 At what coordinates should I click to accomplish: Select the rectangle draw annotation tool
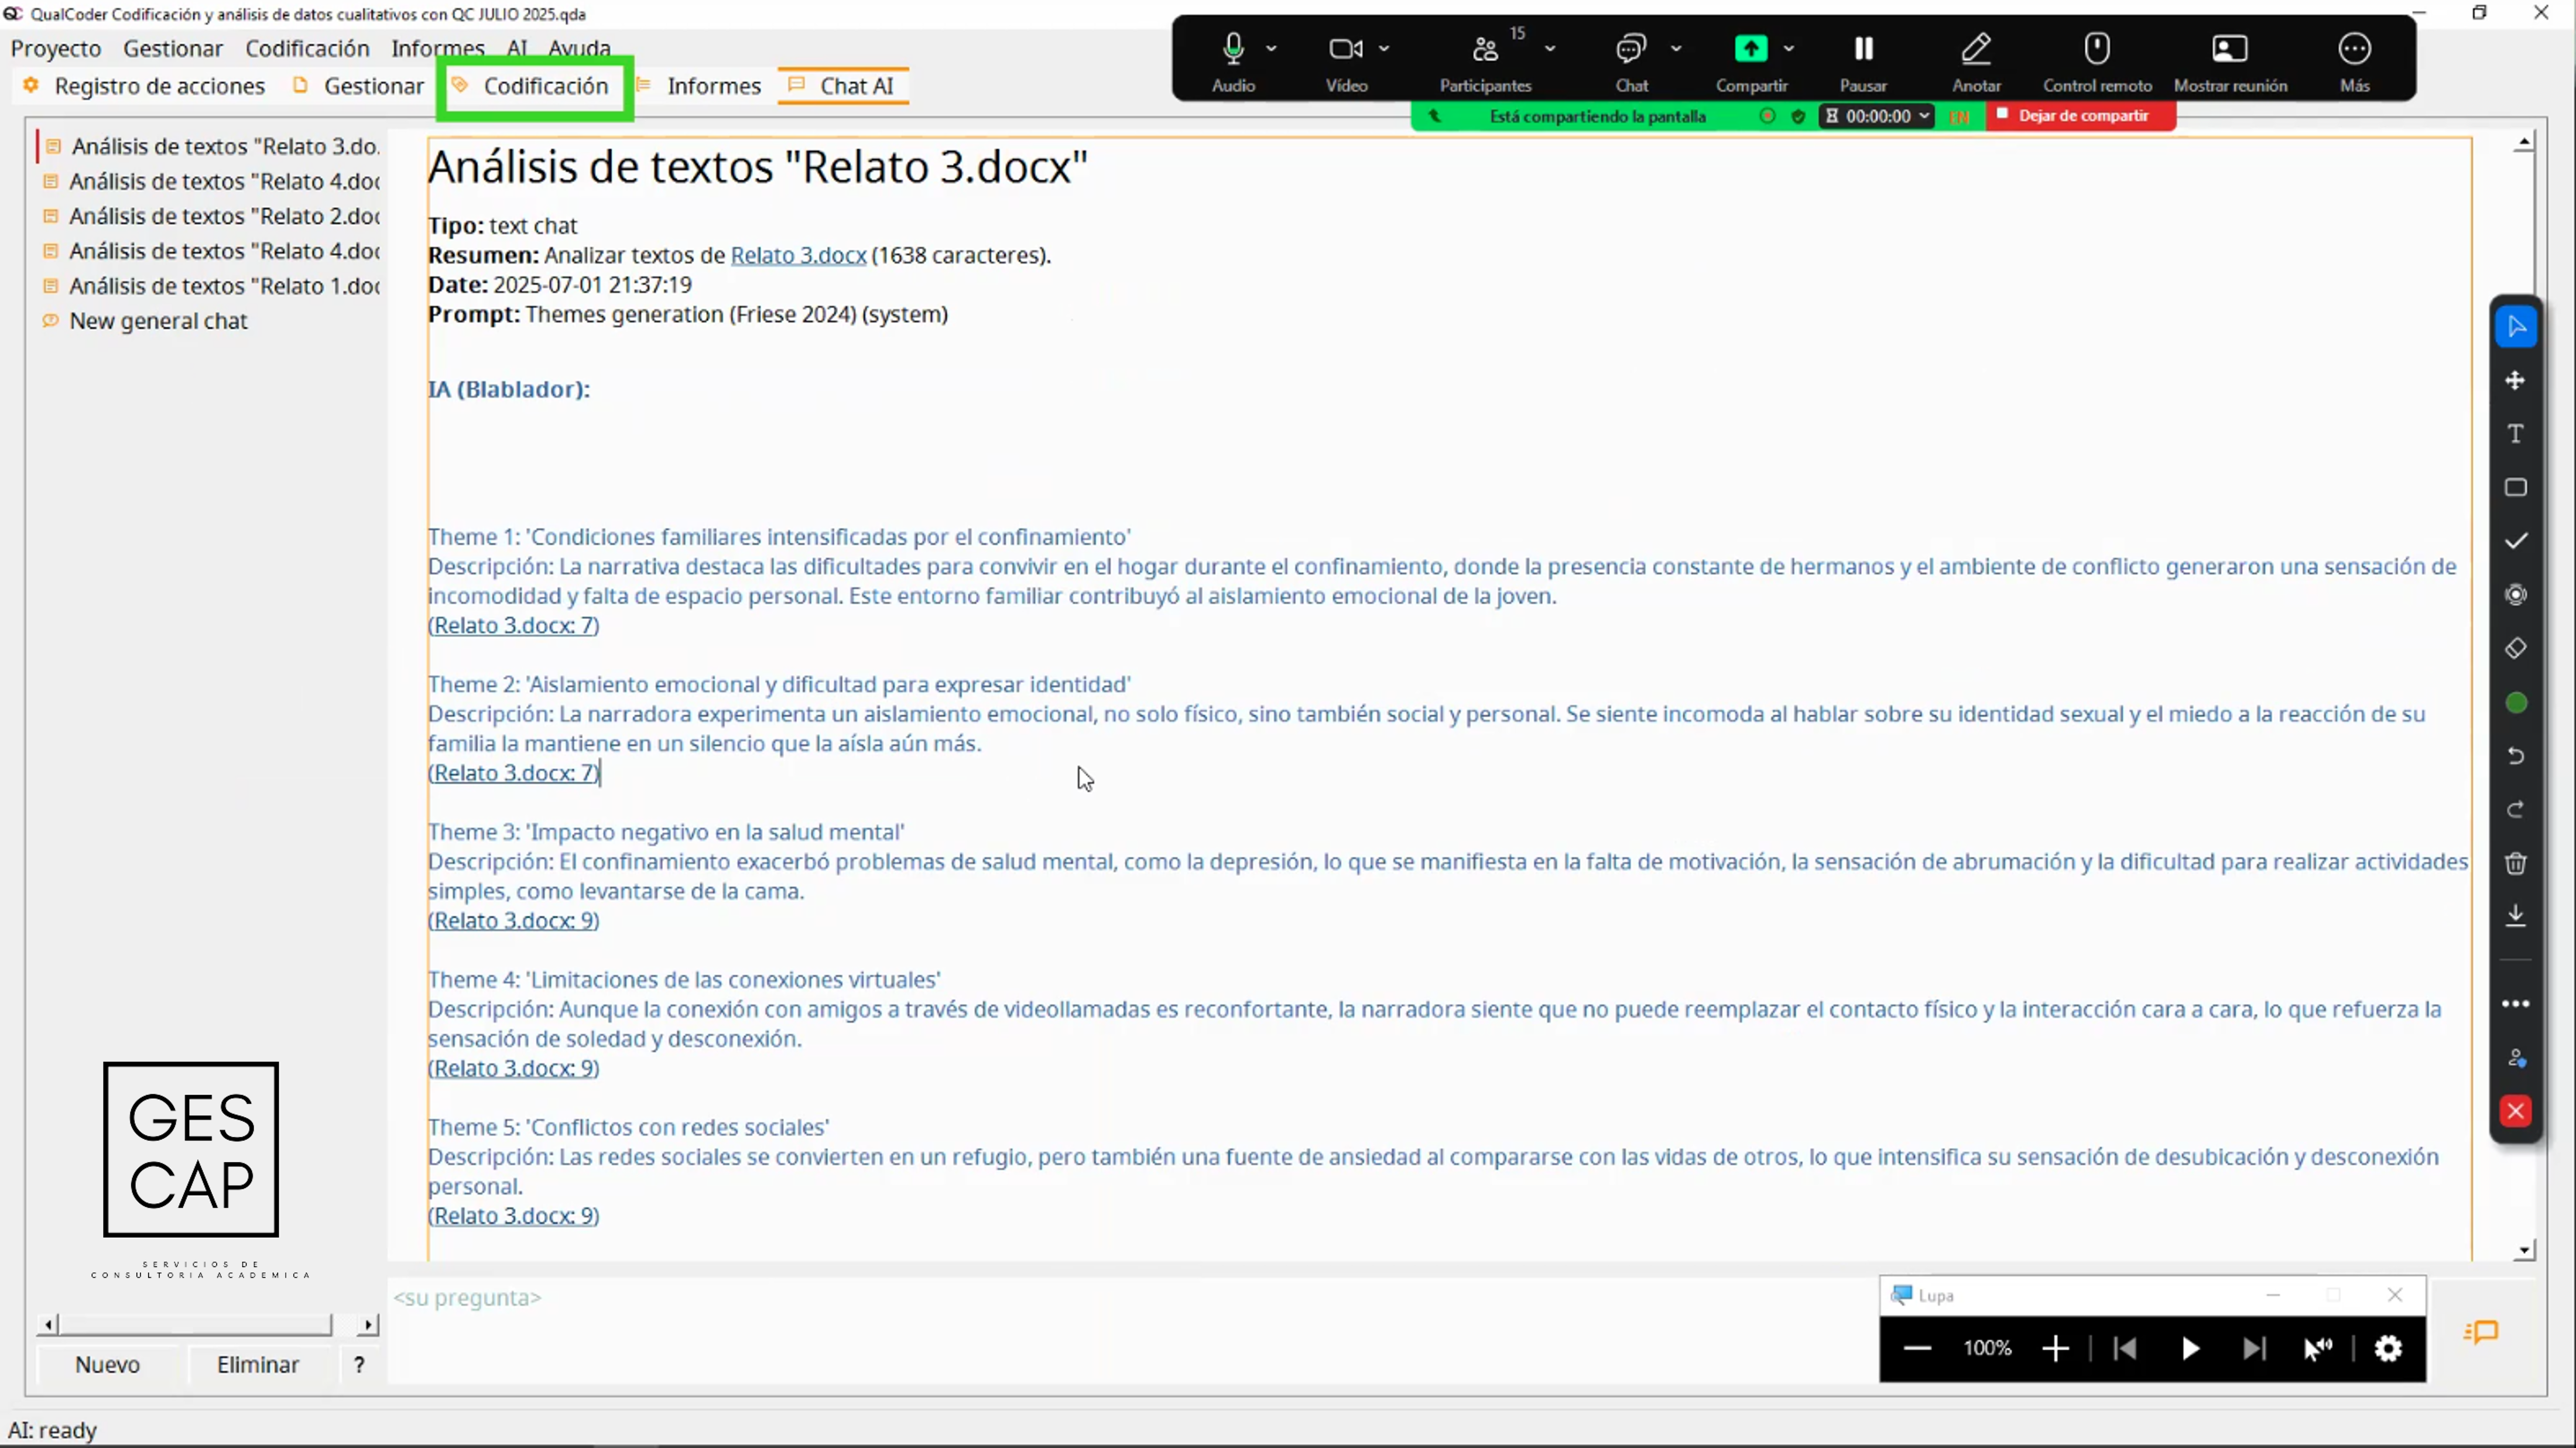[2516, 487]
